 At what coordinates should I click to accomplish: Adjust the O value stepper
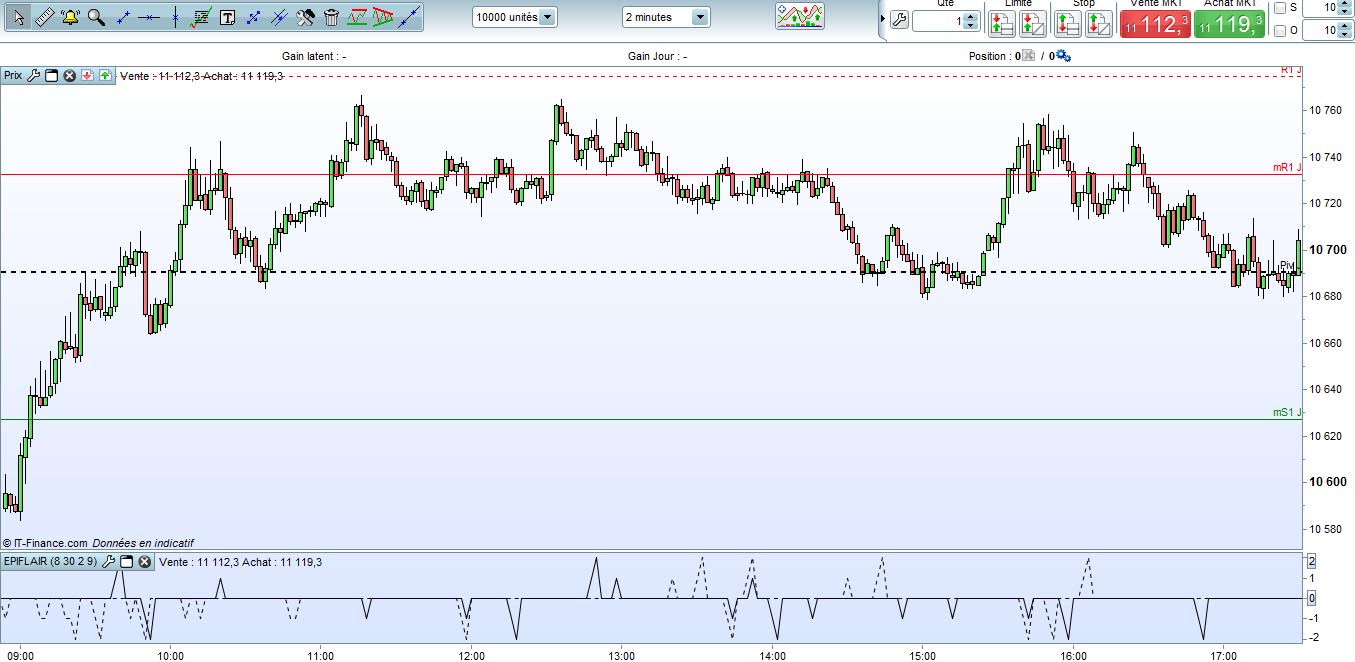coord(1346,31)
